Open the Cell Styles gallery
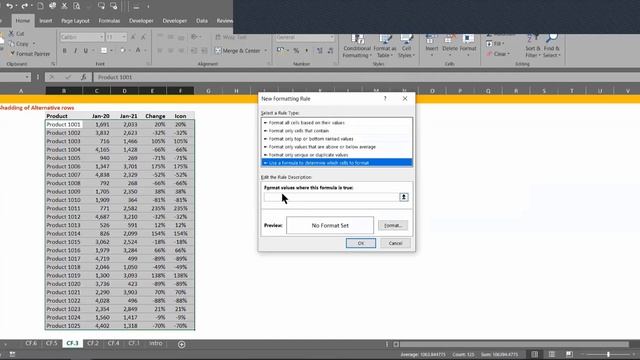This screenshot has height=360, width=640. (406, 46)
